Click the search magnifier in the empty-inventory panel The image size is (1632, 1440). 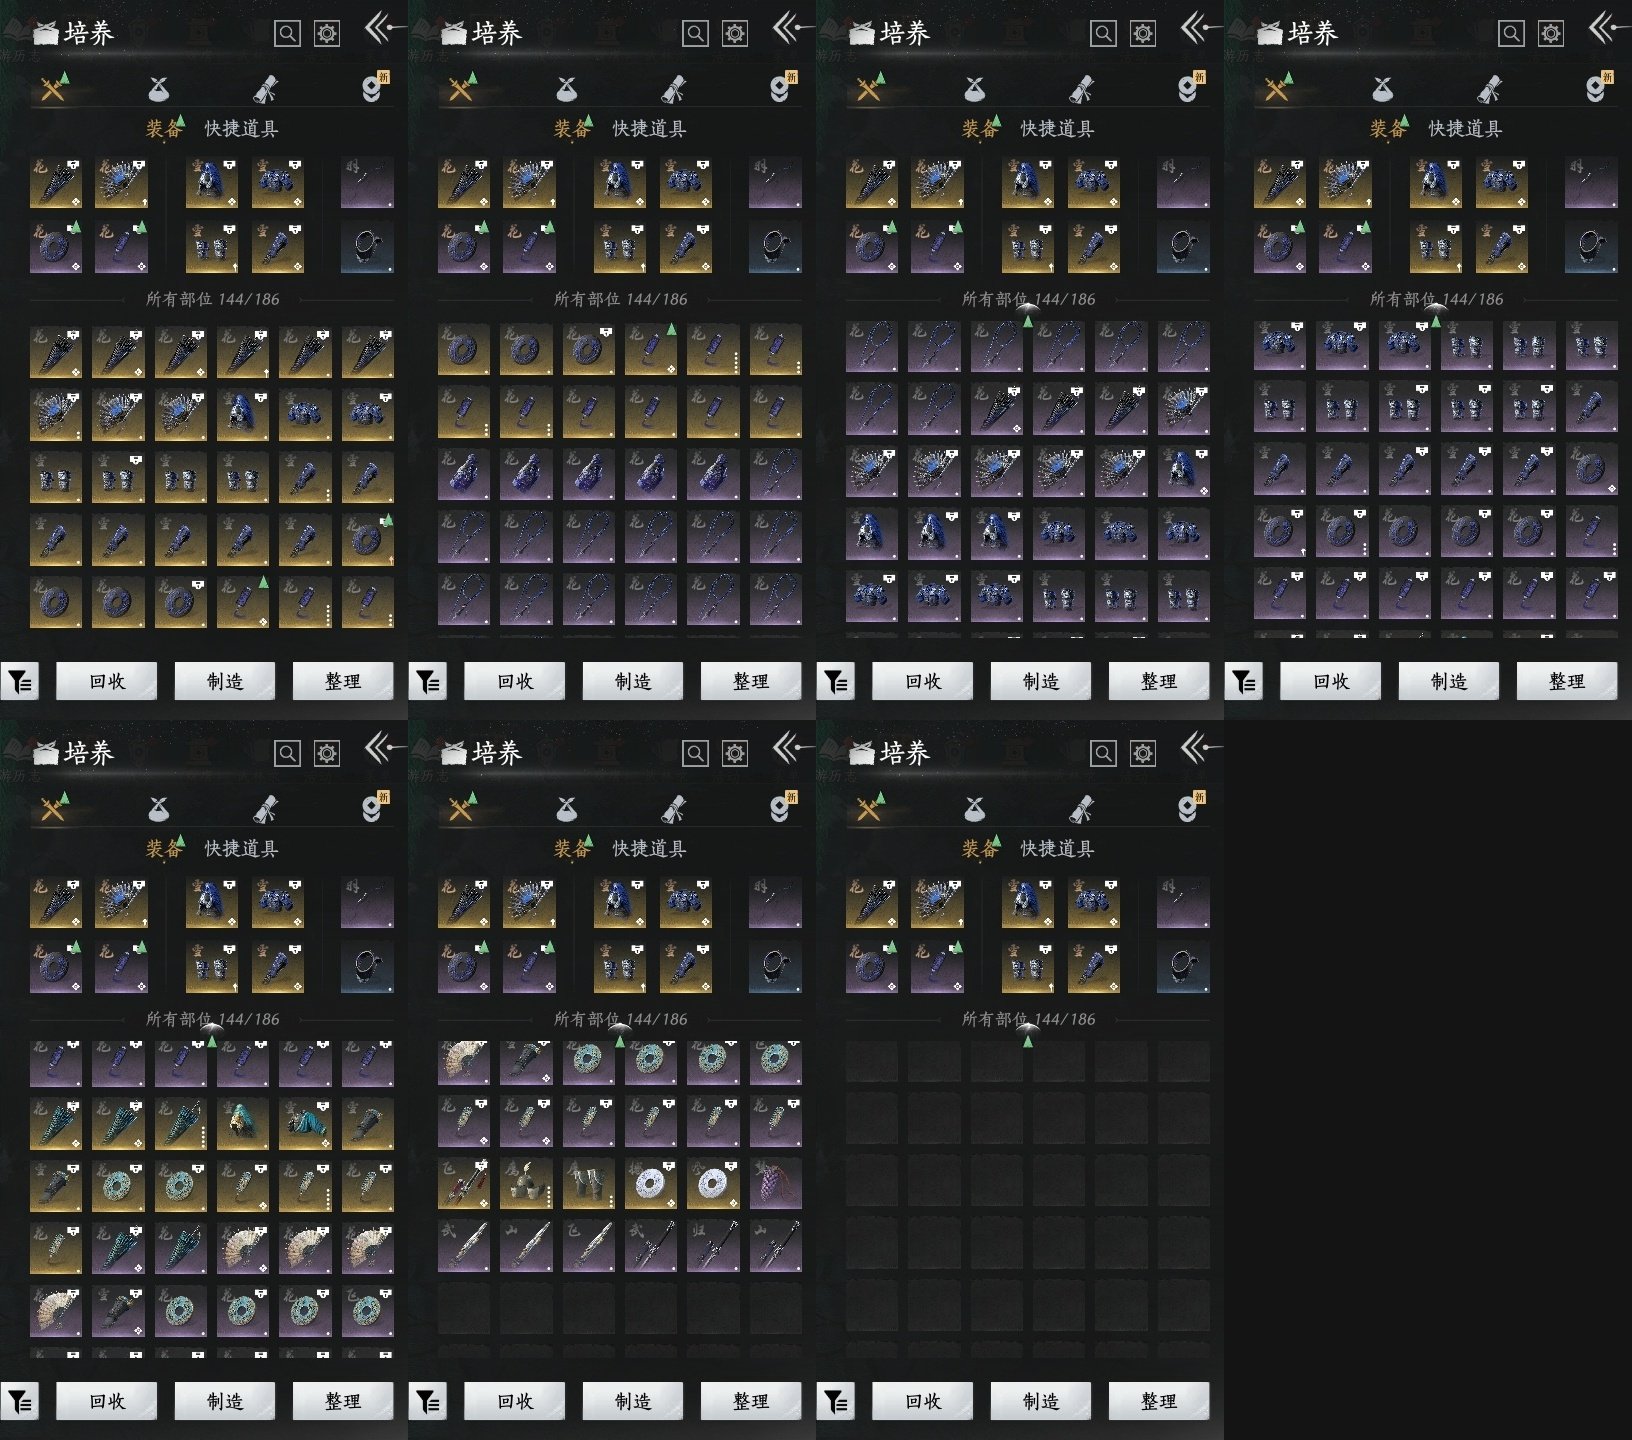[1103, 753]
